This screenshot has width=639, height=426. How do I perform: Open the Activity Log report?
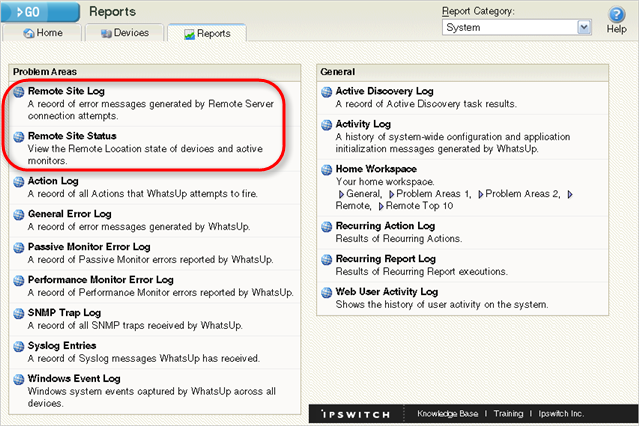[363, 124]
